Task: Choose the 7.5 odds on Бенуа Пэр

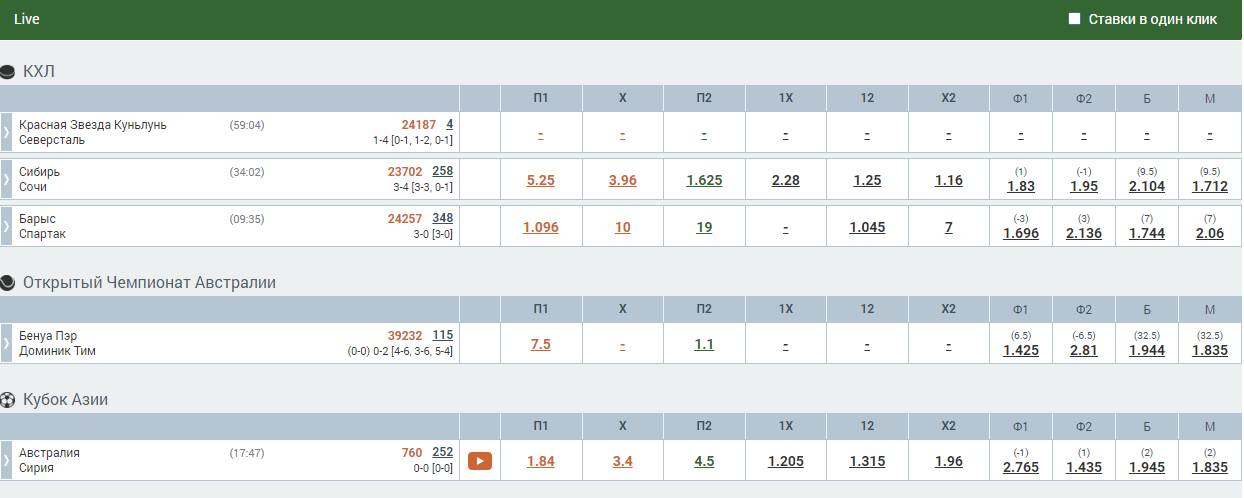Action: 540,344
